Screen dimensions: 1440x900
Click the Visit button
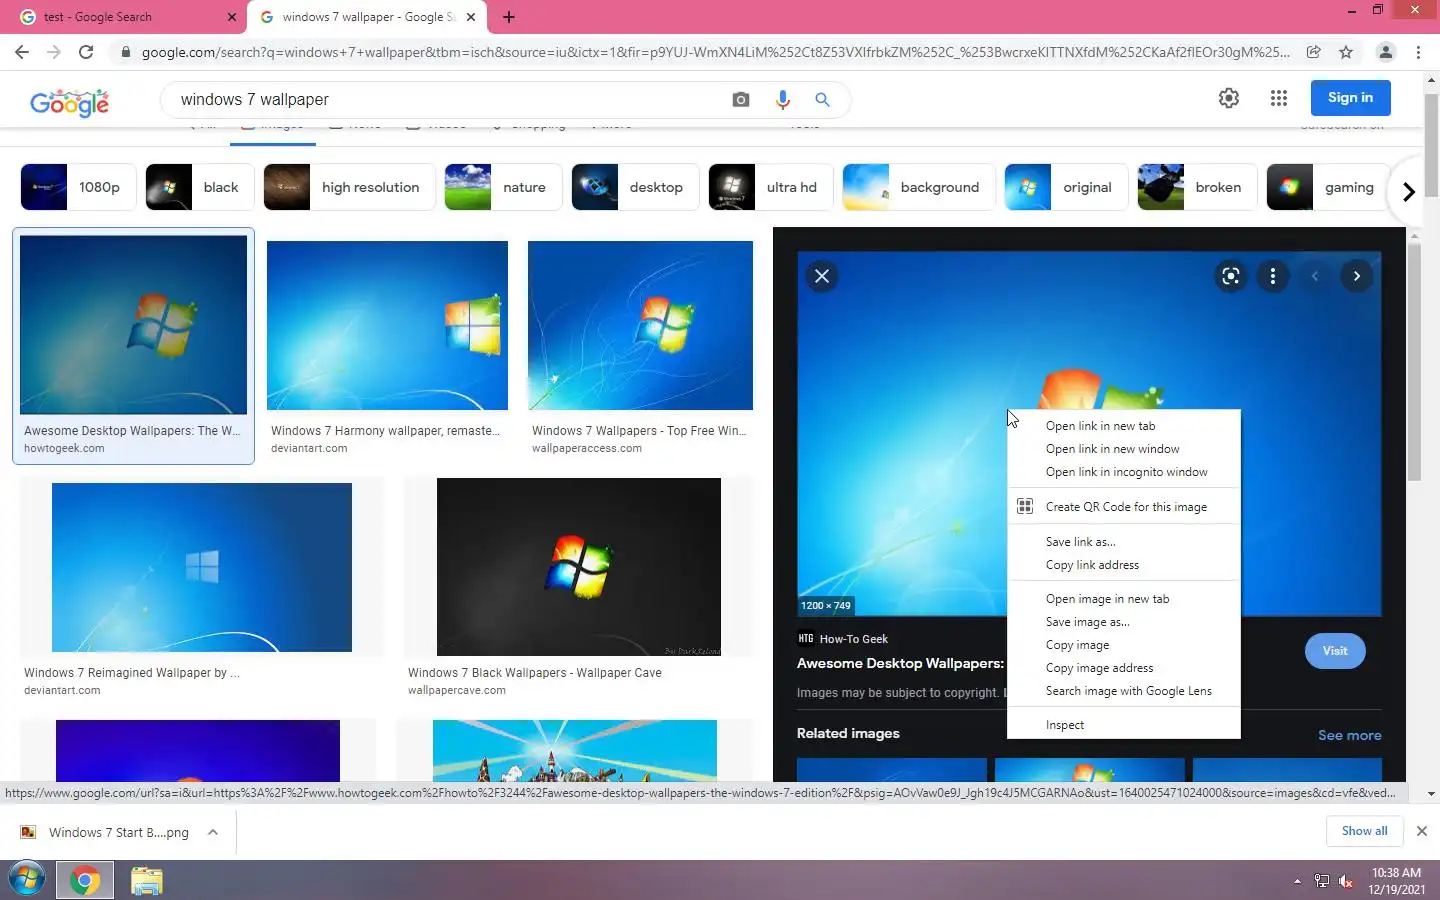click(1335, 651)
